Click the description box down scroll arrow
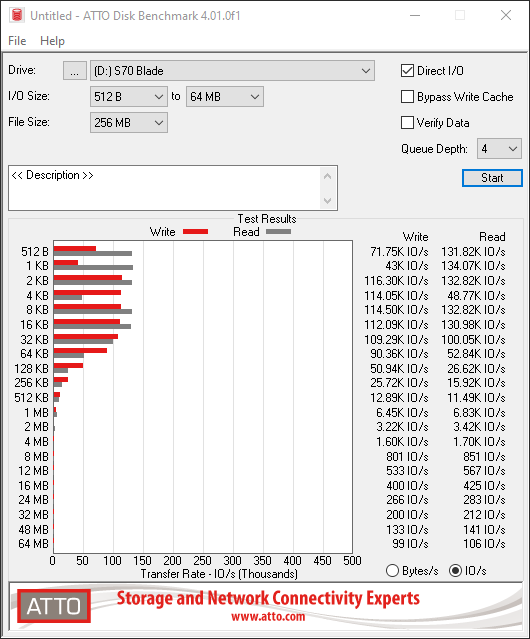 tap(328, 200)
